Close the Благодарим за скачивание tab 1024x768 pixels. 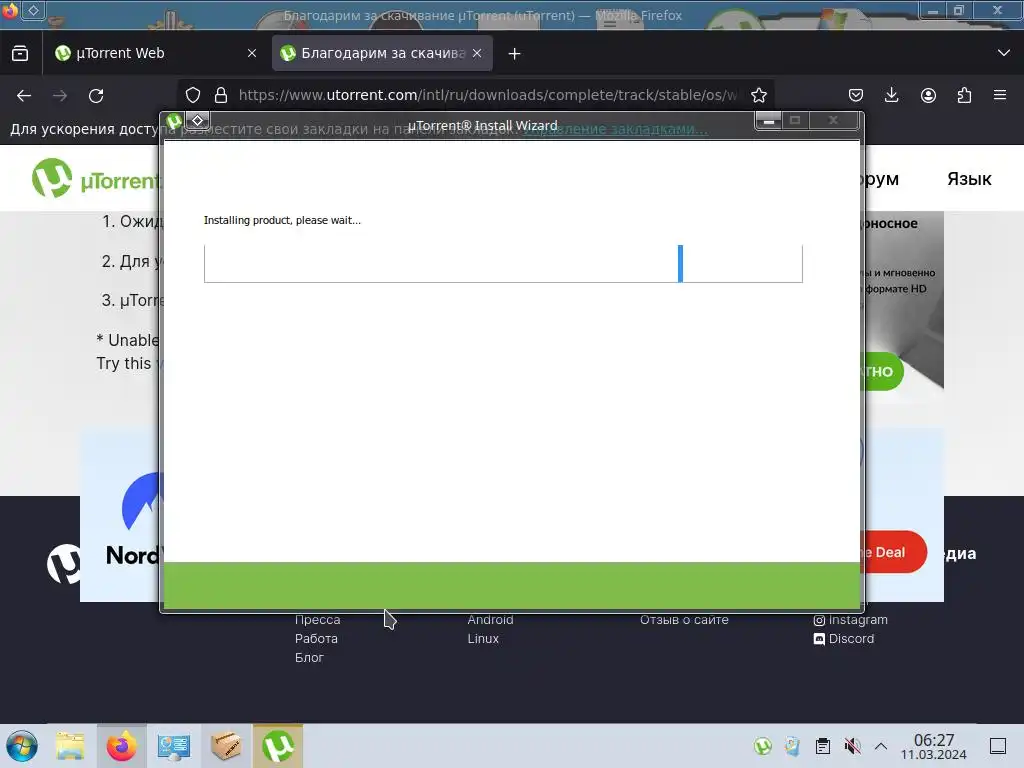(x=477, y=54)
